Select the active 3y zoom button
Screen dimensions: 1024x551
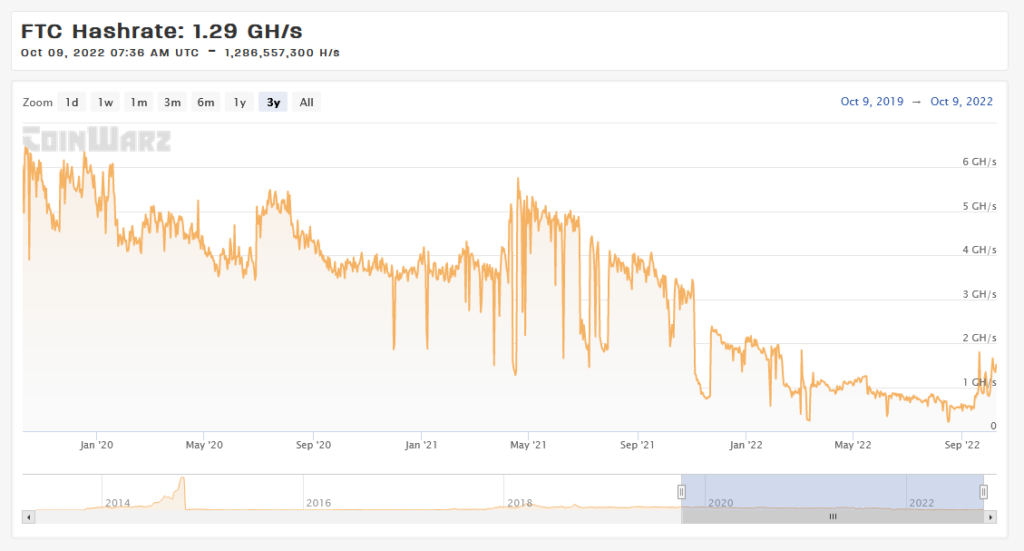click(x=273, y=102)
